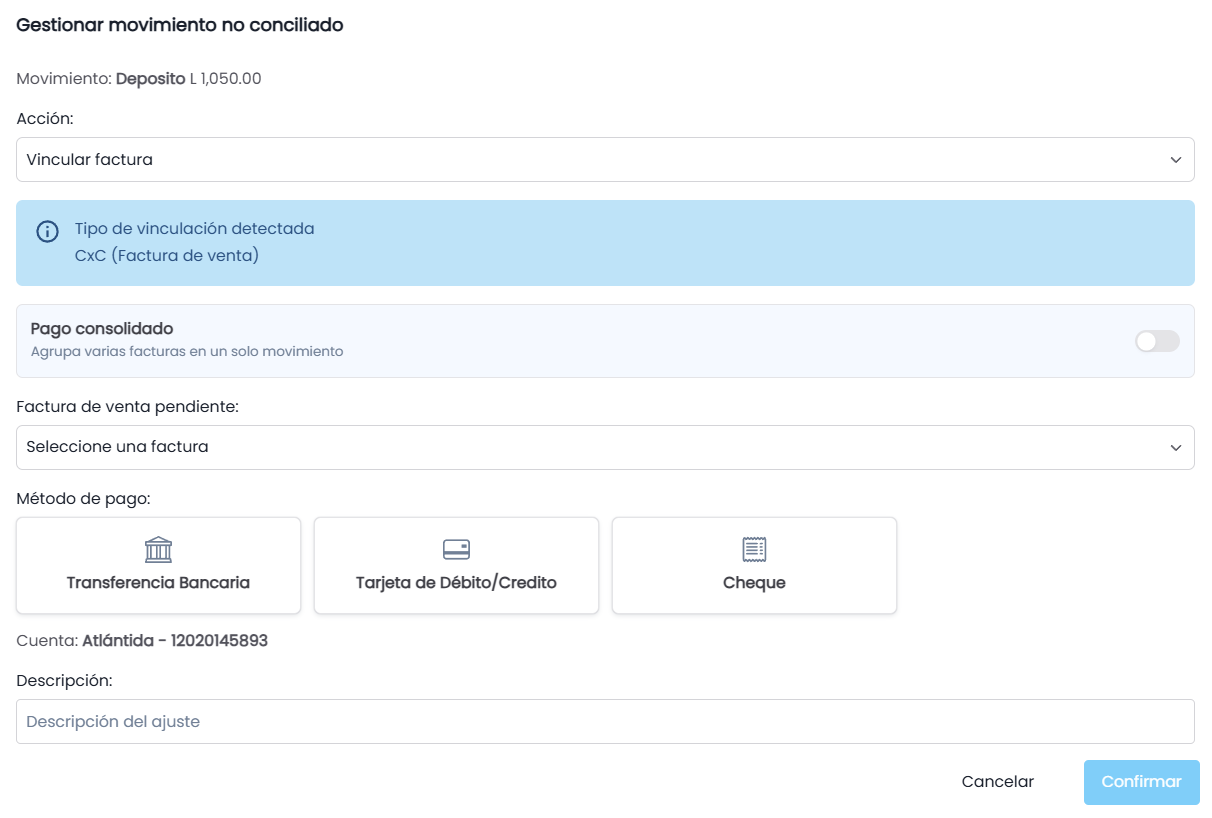Enable the Pago consolidado switch
The image size is (1212, 818).
(1157, 341)
